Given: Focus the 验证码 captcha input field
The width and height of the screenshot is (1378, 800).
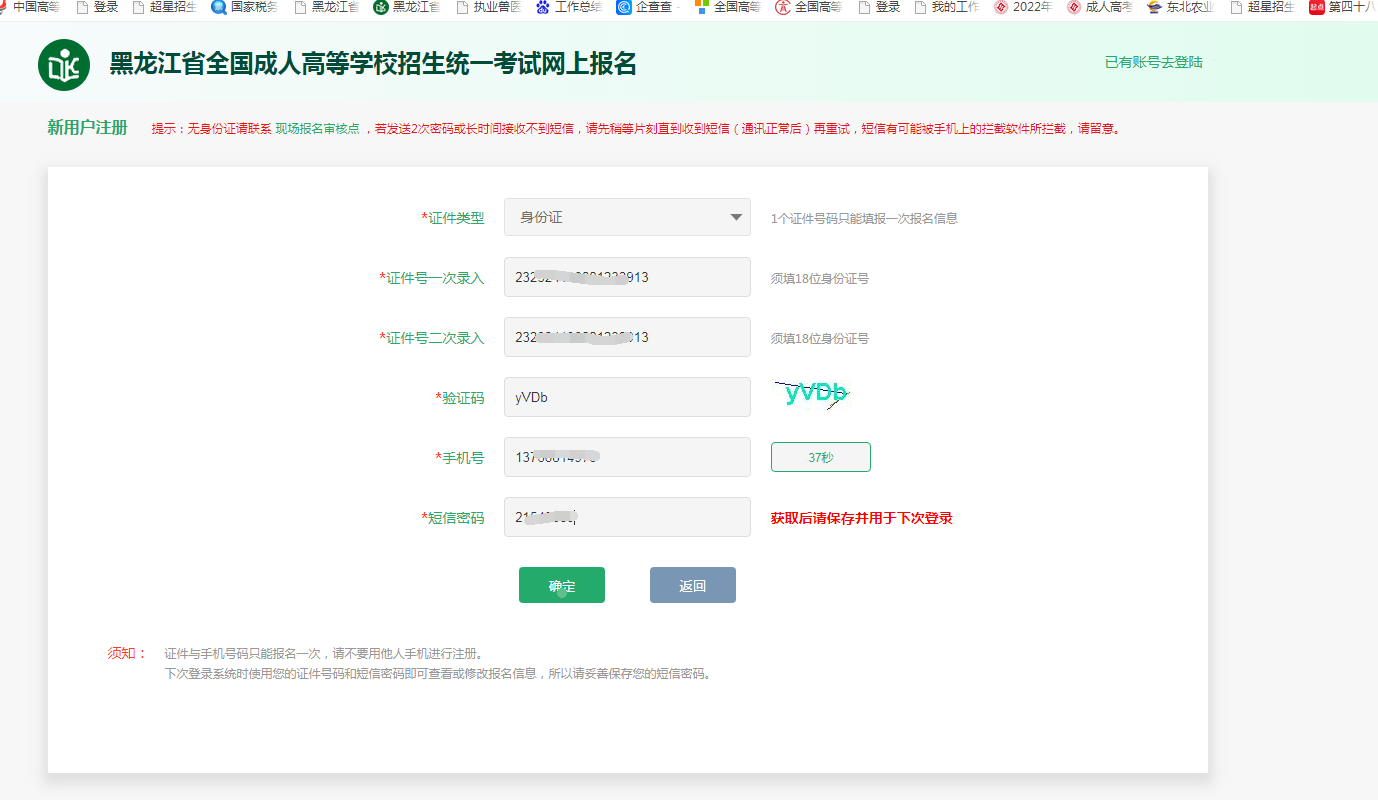Looking at the screenshot, I should point(627,397).
